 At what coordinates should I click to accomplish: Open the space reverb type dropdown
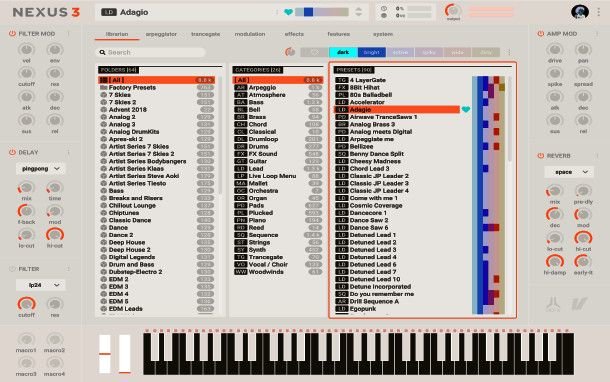[569, 172]
